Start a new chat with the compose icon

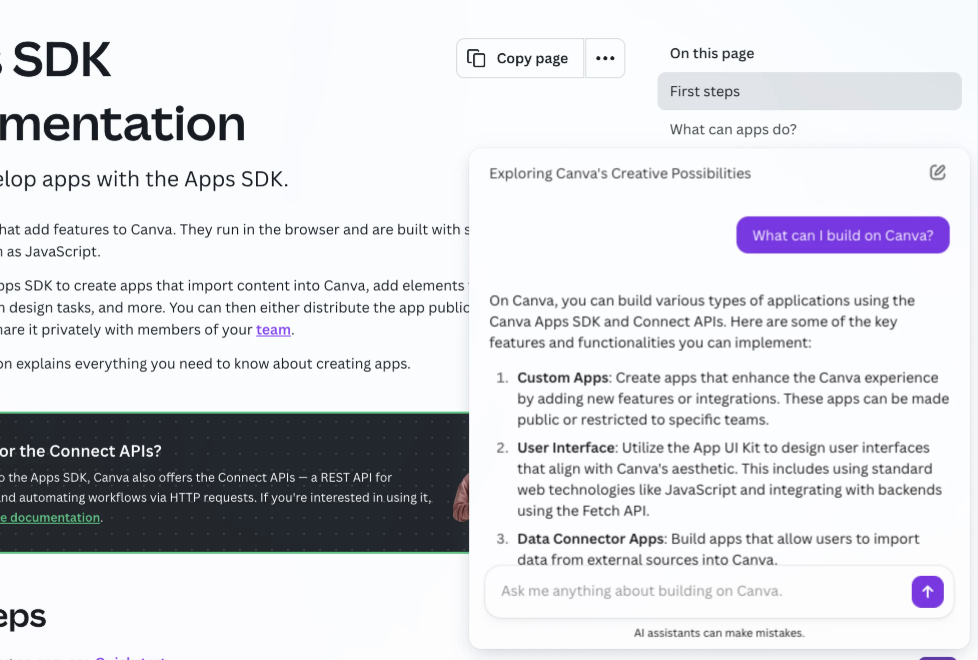click(937, 172)
